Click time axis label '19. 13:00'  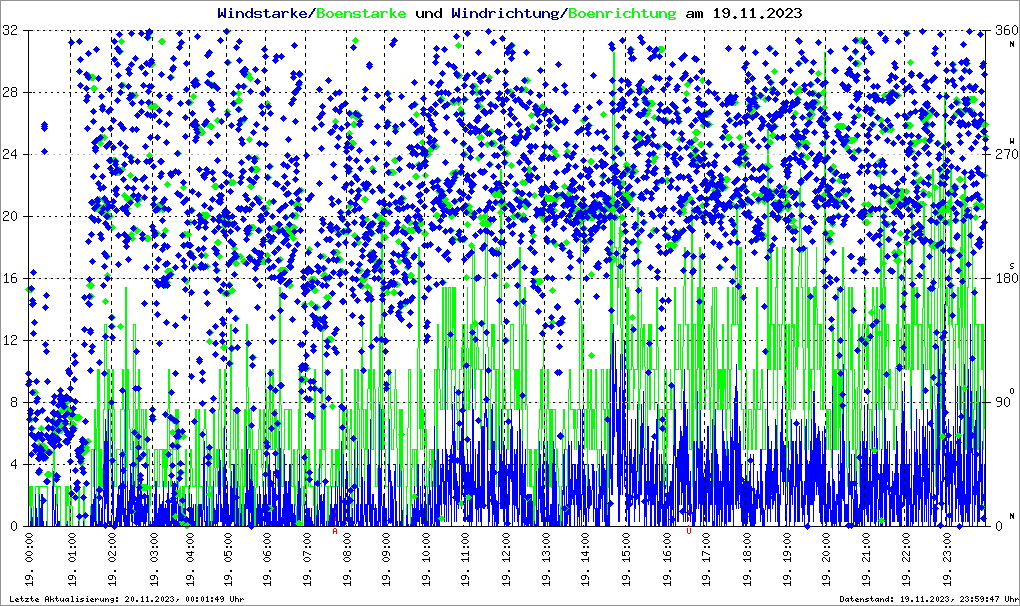tap(546, 559)
